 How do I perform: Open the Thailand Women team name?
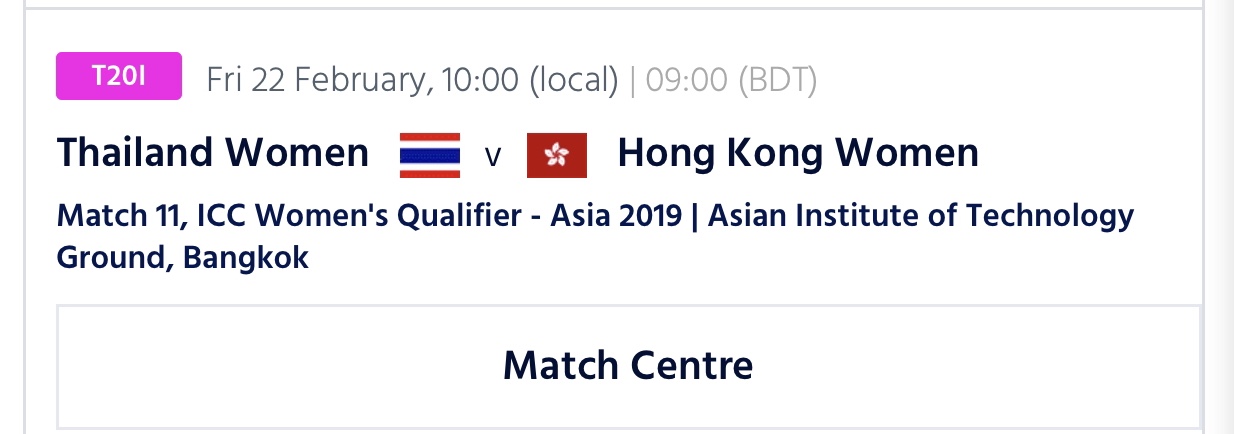click(x=213, y=153)
